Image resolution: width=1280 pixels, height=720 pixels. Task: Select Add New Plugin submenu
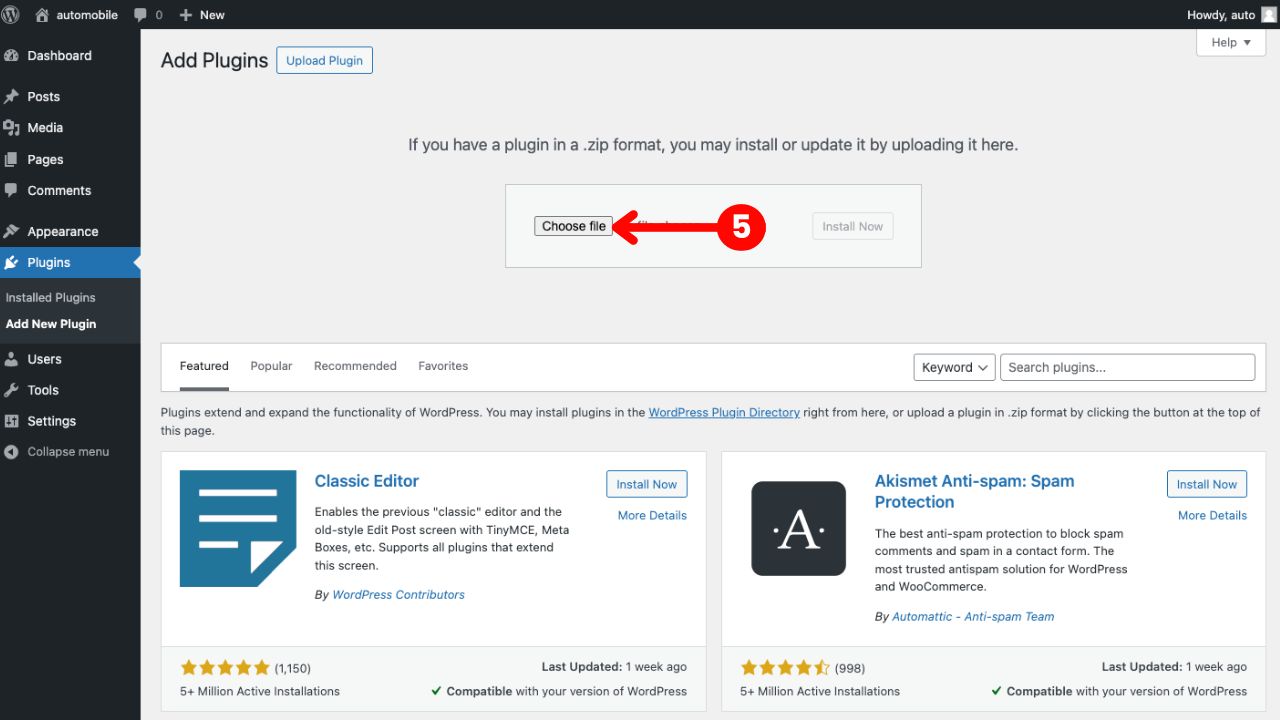51,324
